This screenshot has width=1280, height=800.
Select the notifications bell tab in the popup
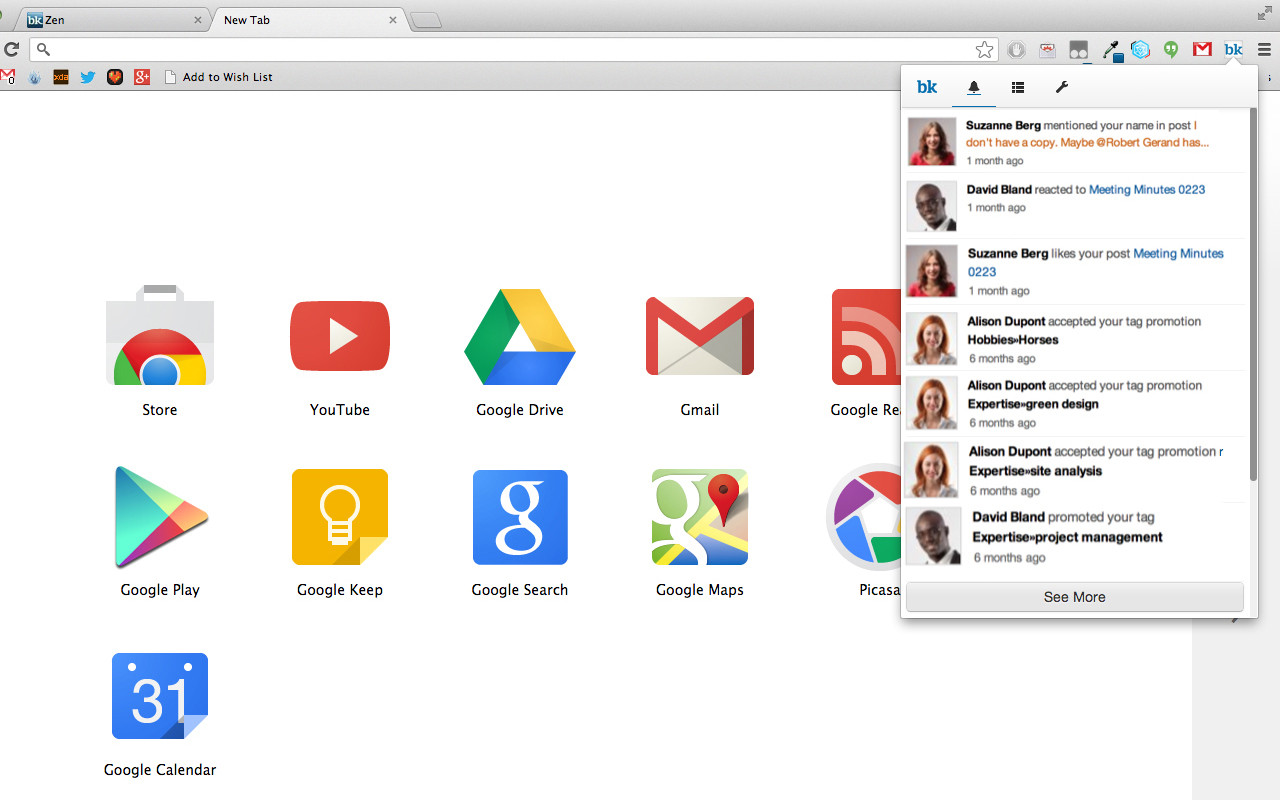(x=973, y=87)
